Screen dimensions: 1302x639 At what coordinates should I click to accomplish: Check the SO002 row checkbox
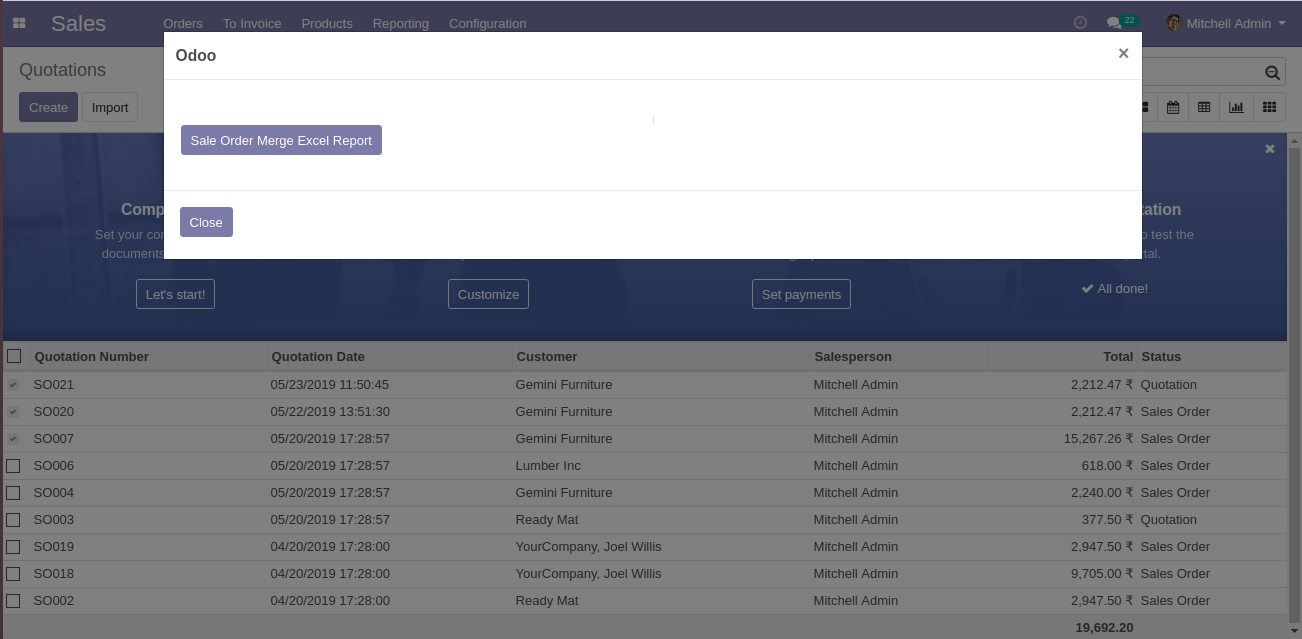click(x=13, y=601)
